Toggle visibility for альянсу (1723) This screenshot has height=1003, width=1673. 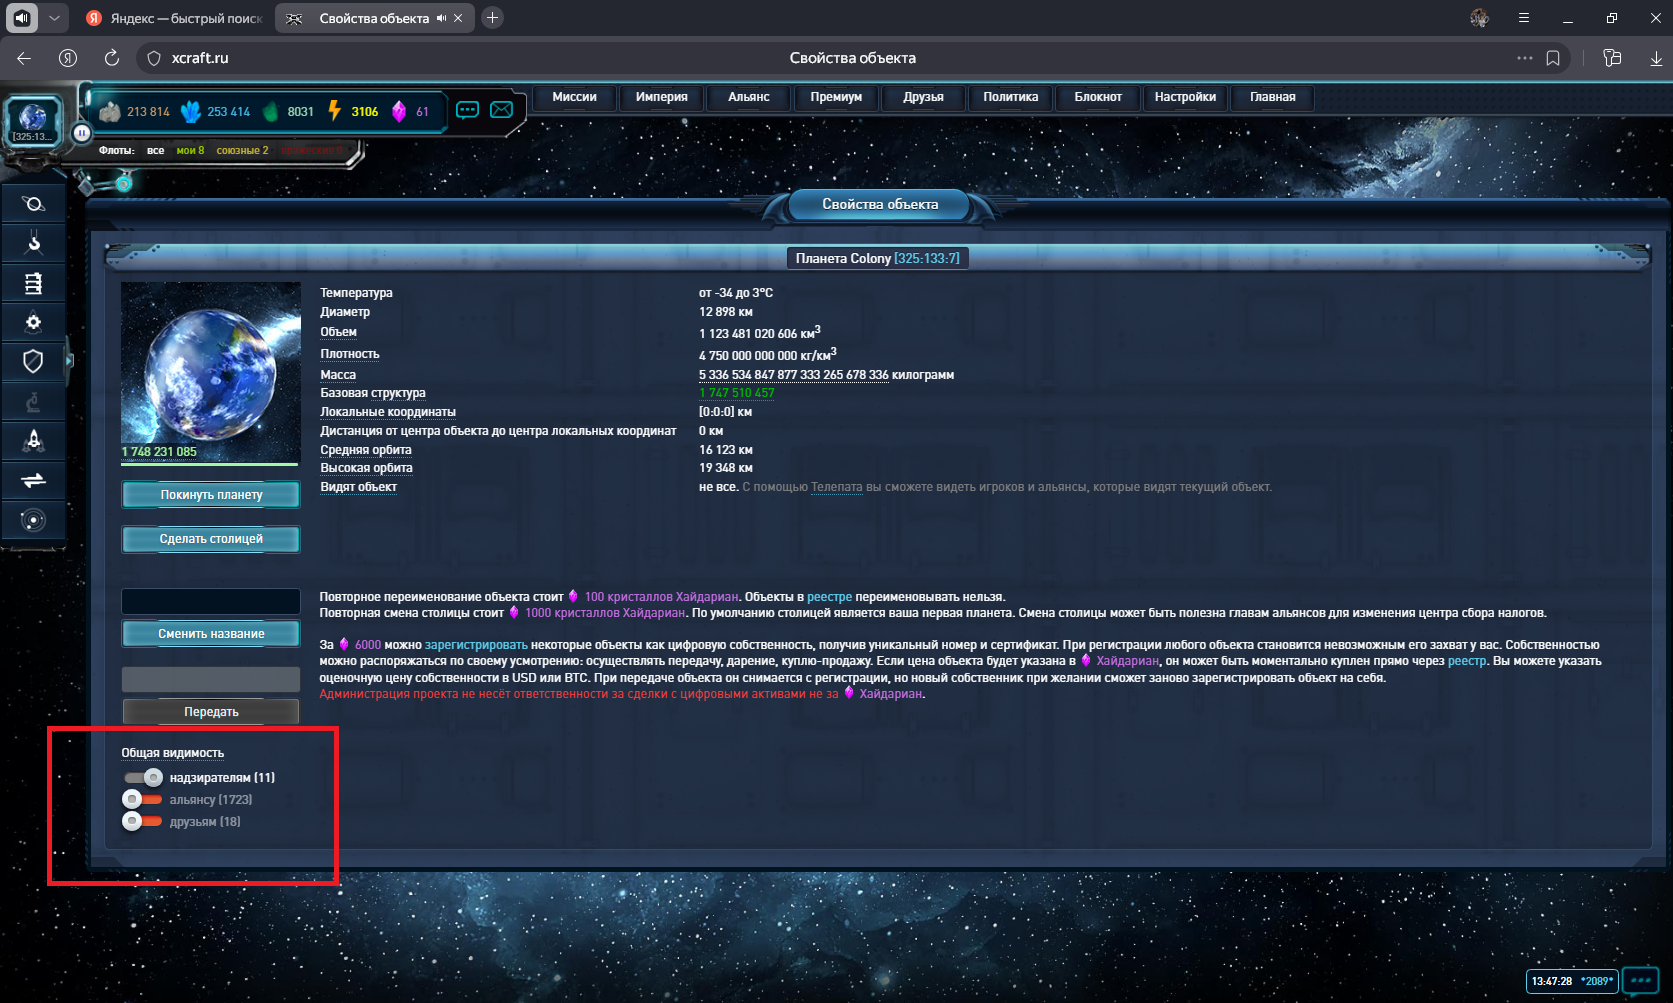coord(142,800)
